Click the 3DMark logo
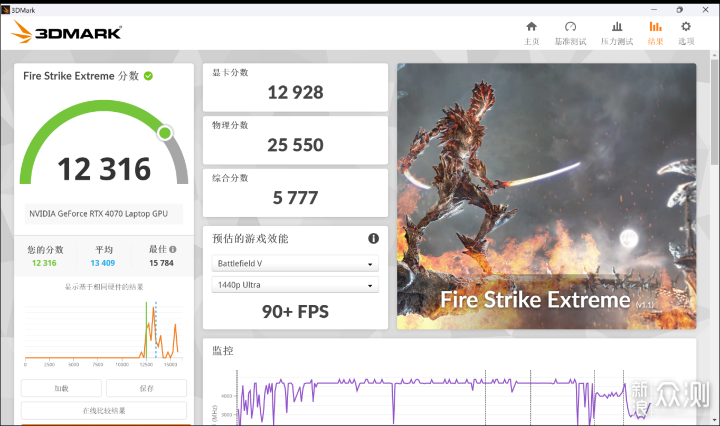Viewport: 720px width, 426px height. pos(67,32)
